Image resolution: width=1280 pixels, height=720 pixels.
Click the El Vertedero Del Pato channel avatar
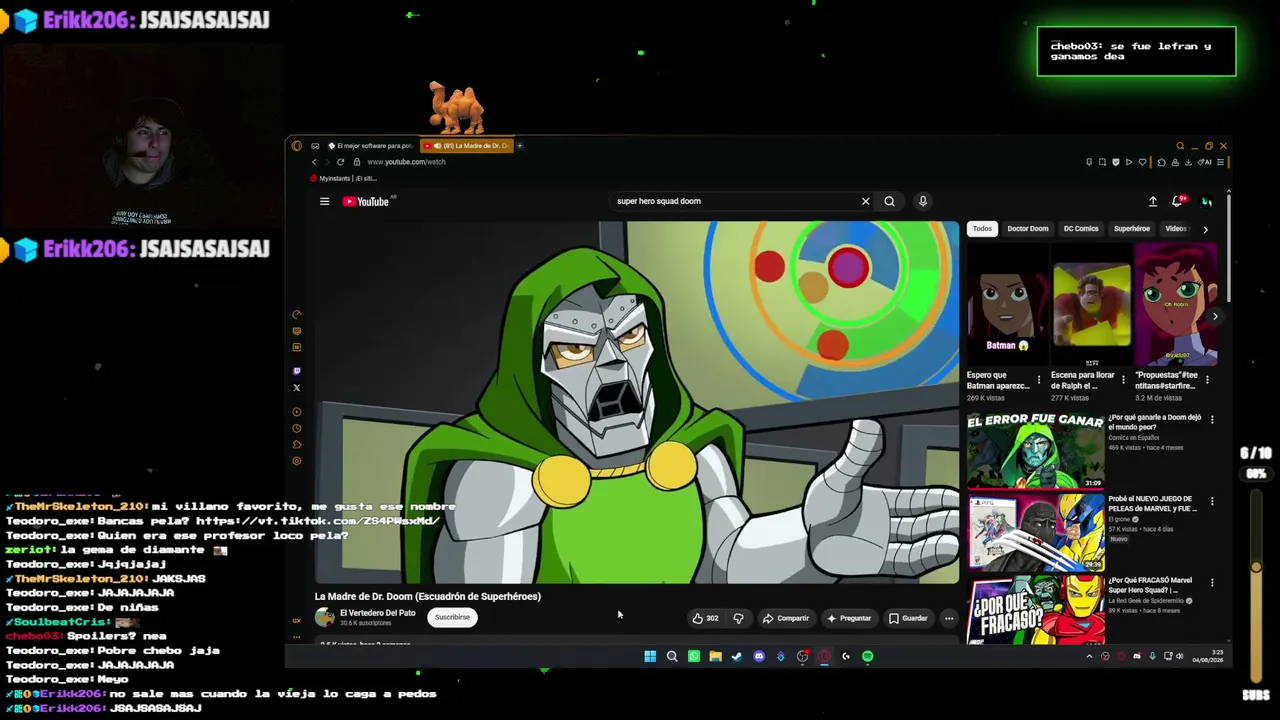coord(325,617)
